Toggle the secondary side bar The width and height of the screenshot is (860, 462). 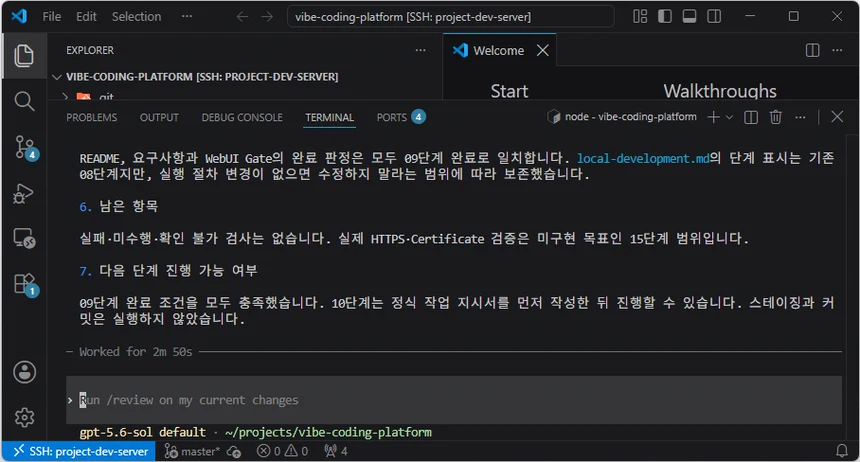coord(714,16)
